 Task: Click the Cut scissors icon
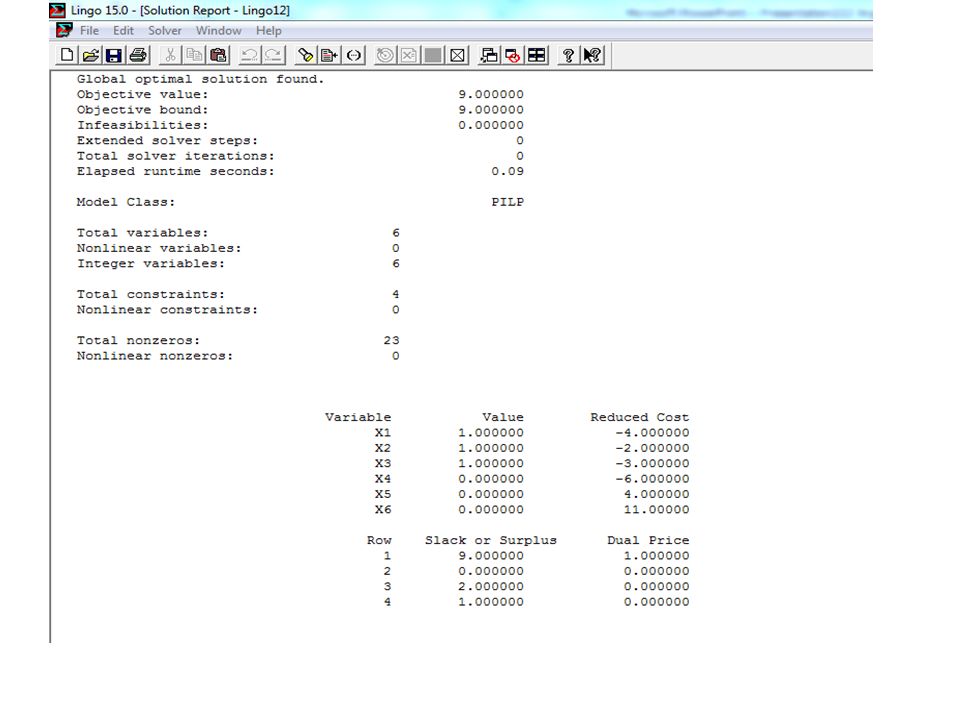170,56
